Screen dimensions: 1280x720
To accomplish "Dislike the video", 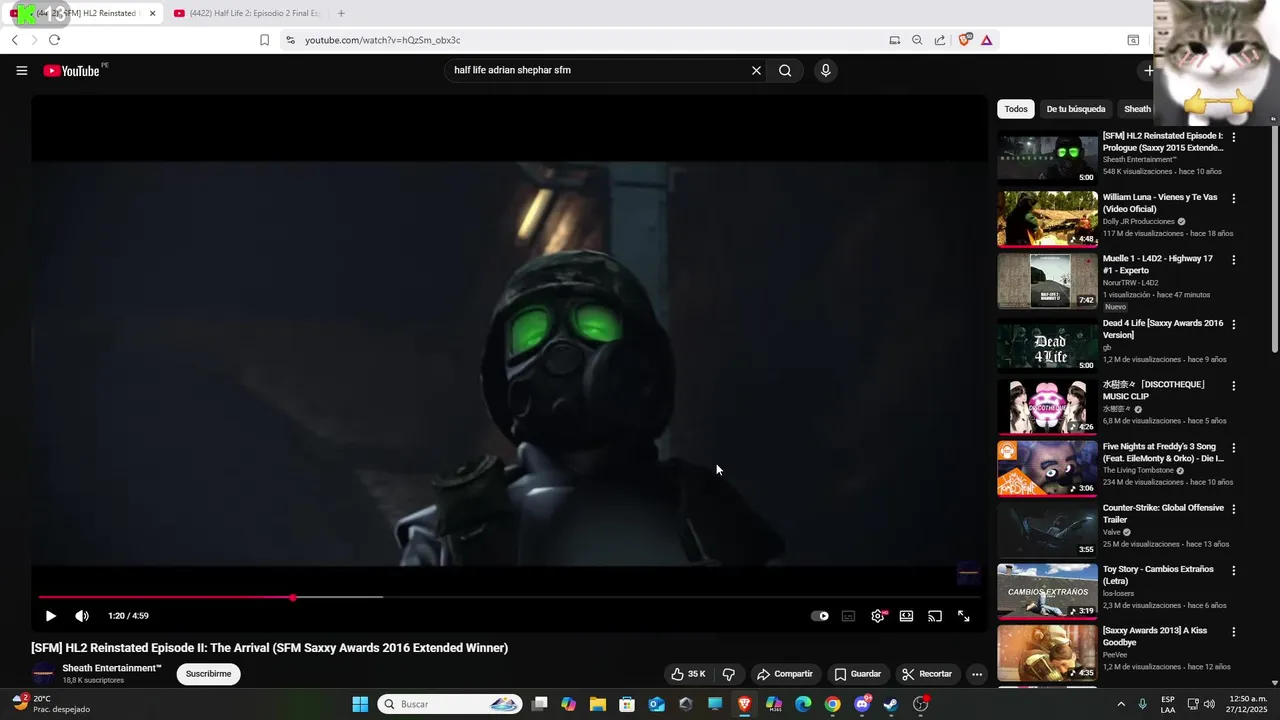I will (729, 674).
